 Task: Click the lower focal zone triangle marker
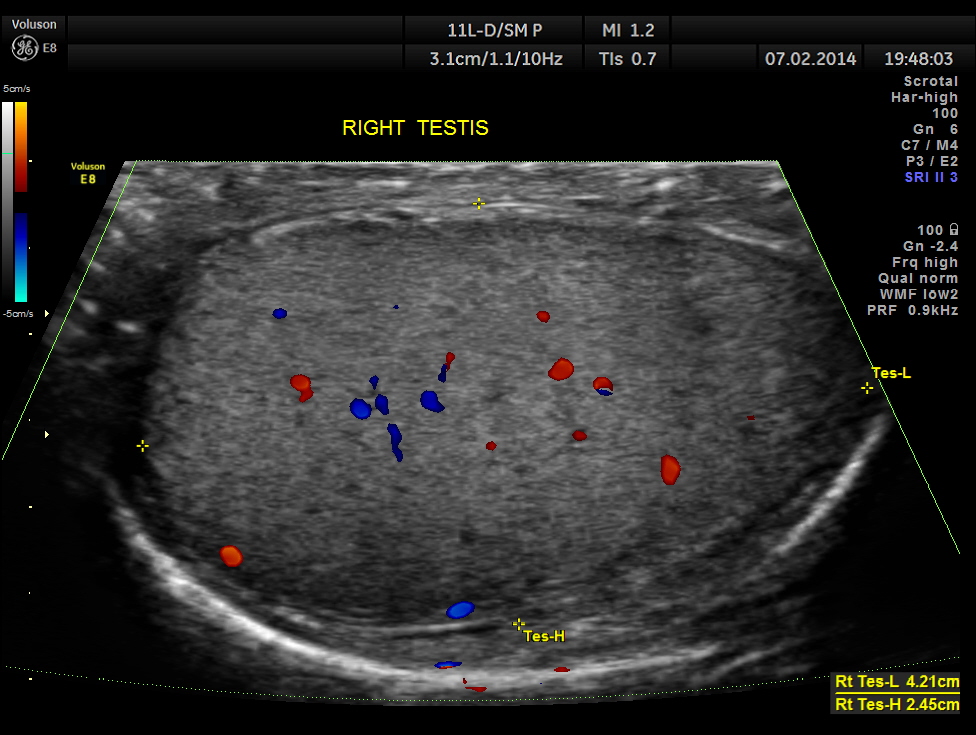click(x=46, y=435)
